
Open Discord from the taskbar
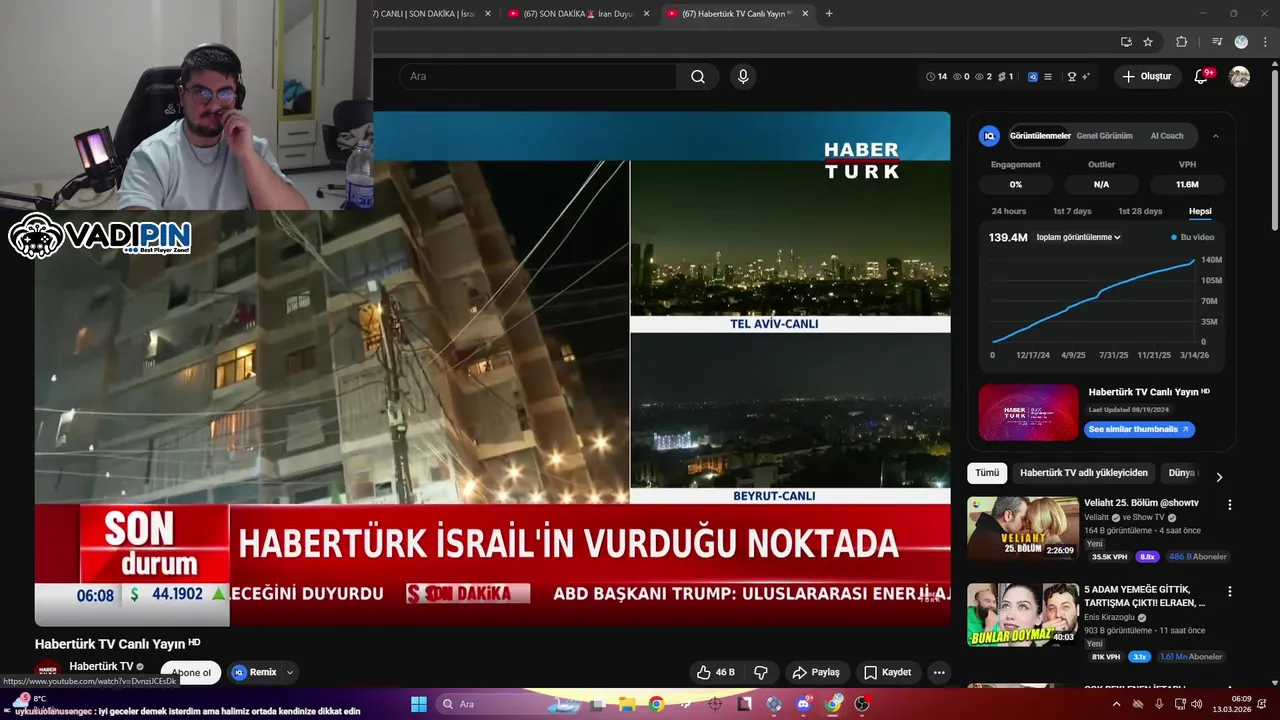(804, 704)
